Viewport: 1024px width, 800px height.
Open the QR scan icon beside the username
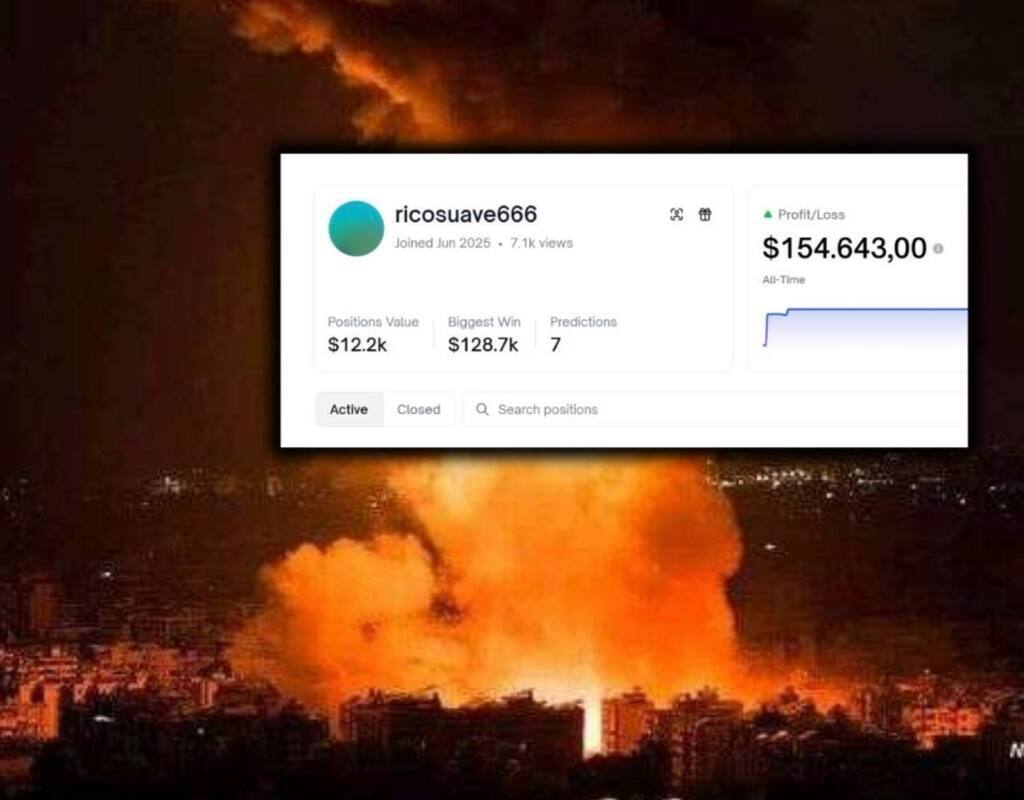click(x=677, y=214)
